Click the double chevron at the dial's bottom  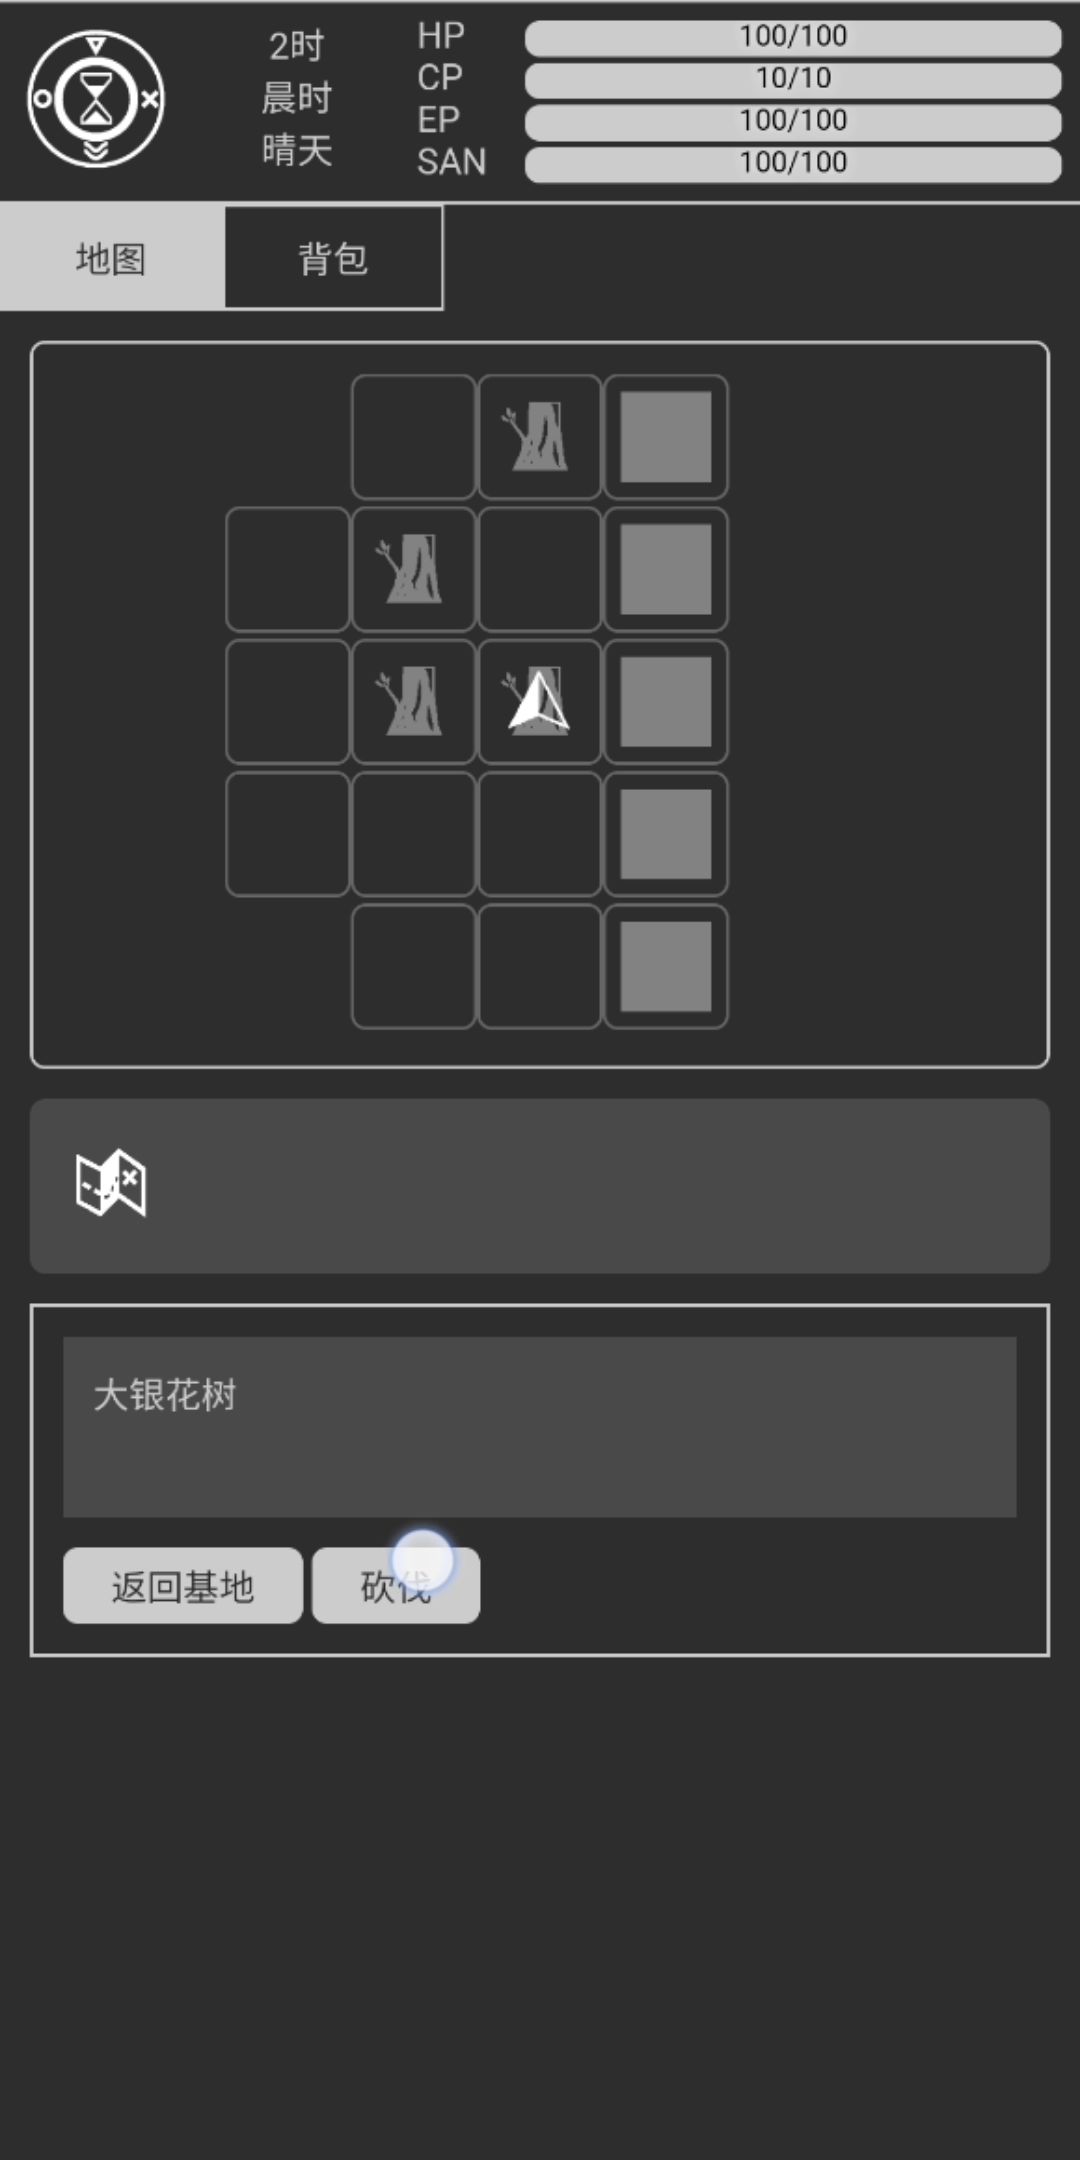point(96,150)
